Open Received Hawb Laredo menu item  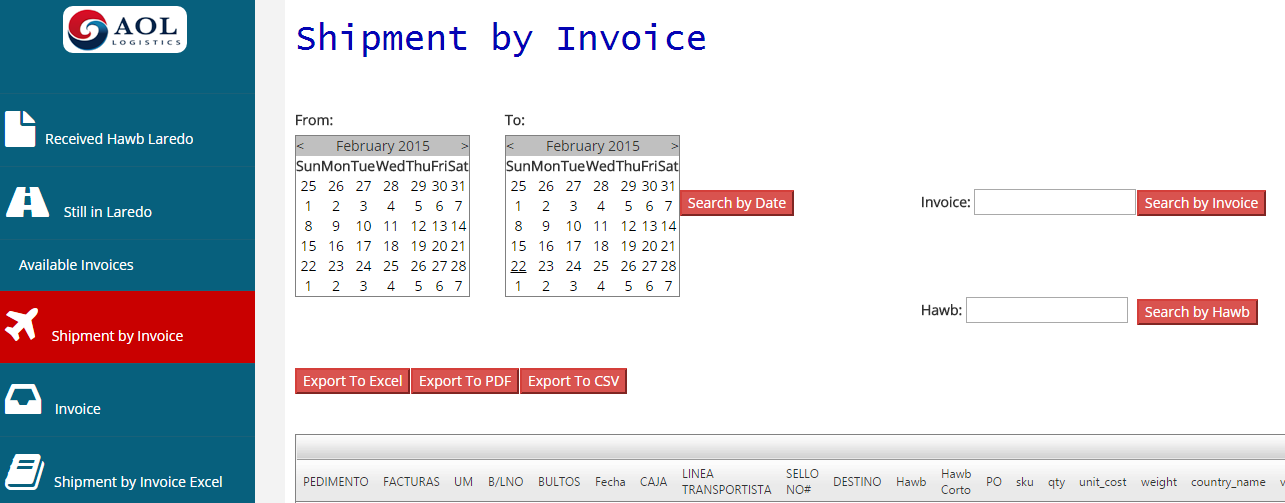point(127,130)
